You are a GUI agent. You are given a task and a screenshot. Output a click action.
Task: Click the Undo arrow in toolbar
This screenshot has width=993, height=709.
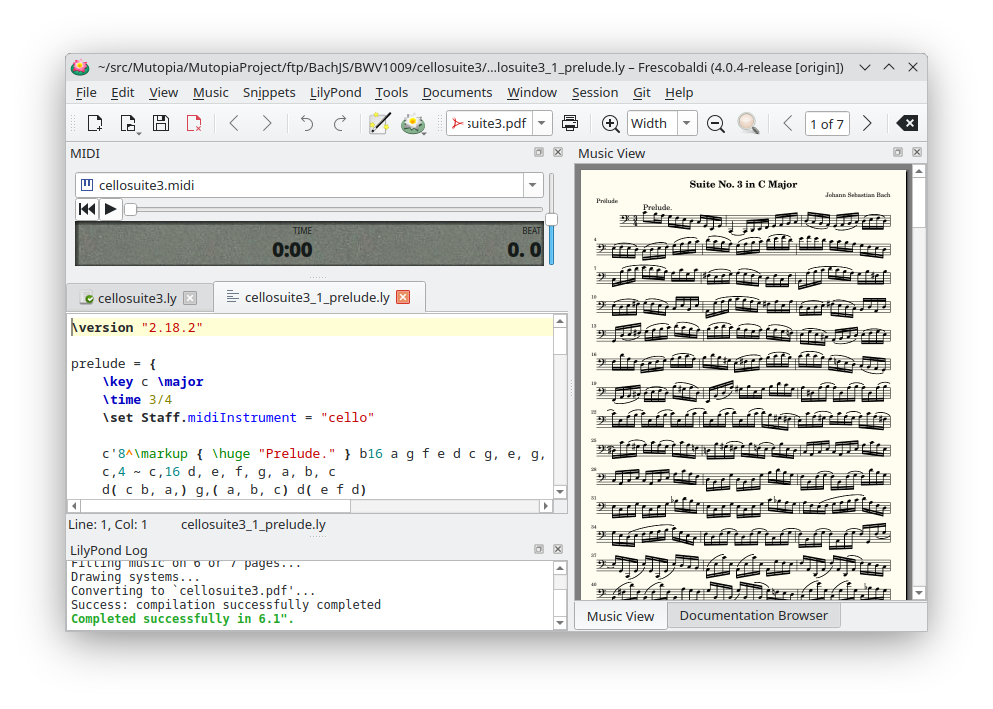coord(307,124)
